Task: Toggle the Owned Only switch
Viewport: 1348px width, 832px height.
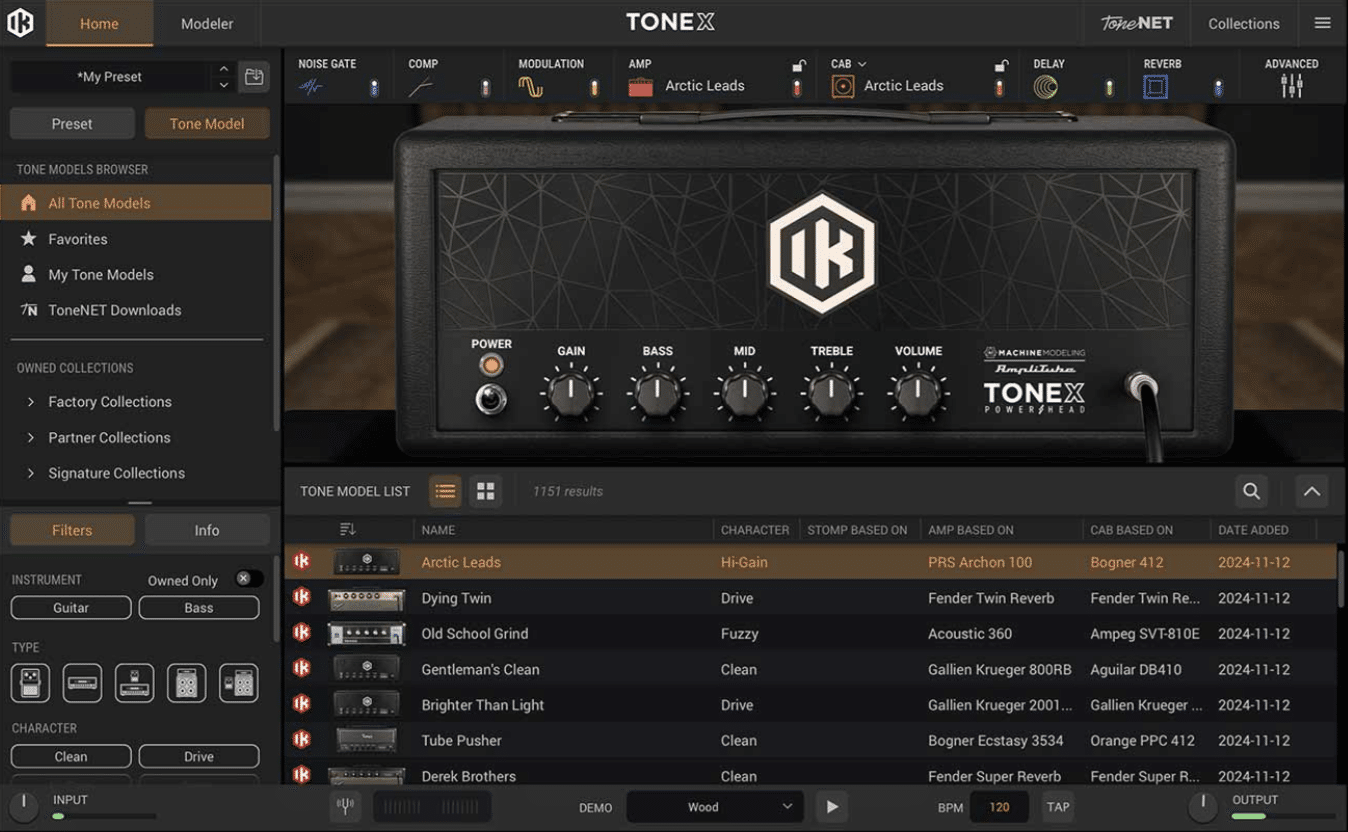Action: 249,579
